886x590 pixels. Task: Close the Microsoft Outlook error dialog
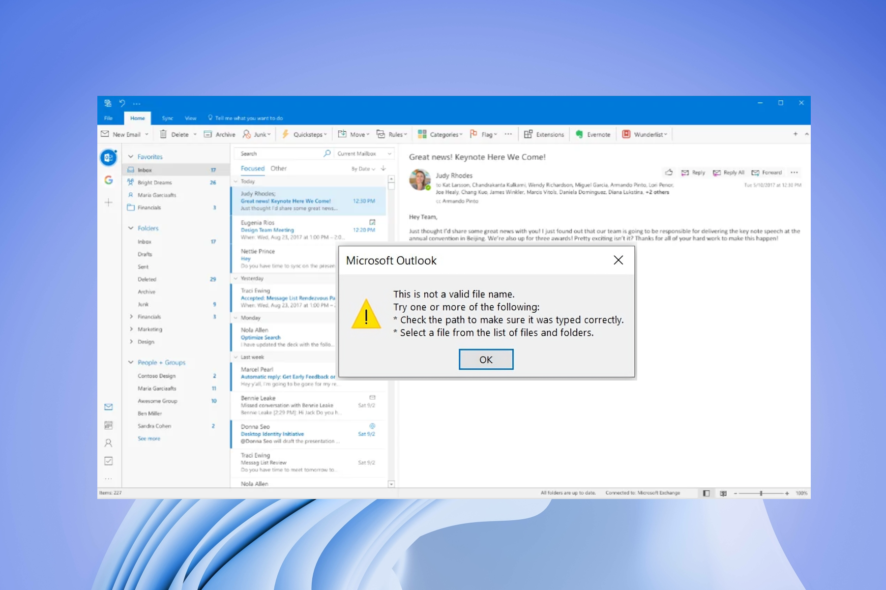tap(618, 260)
